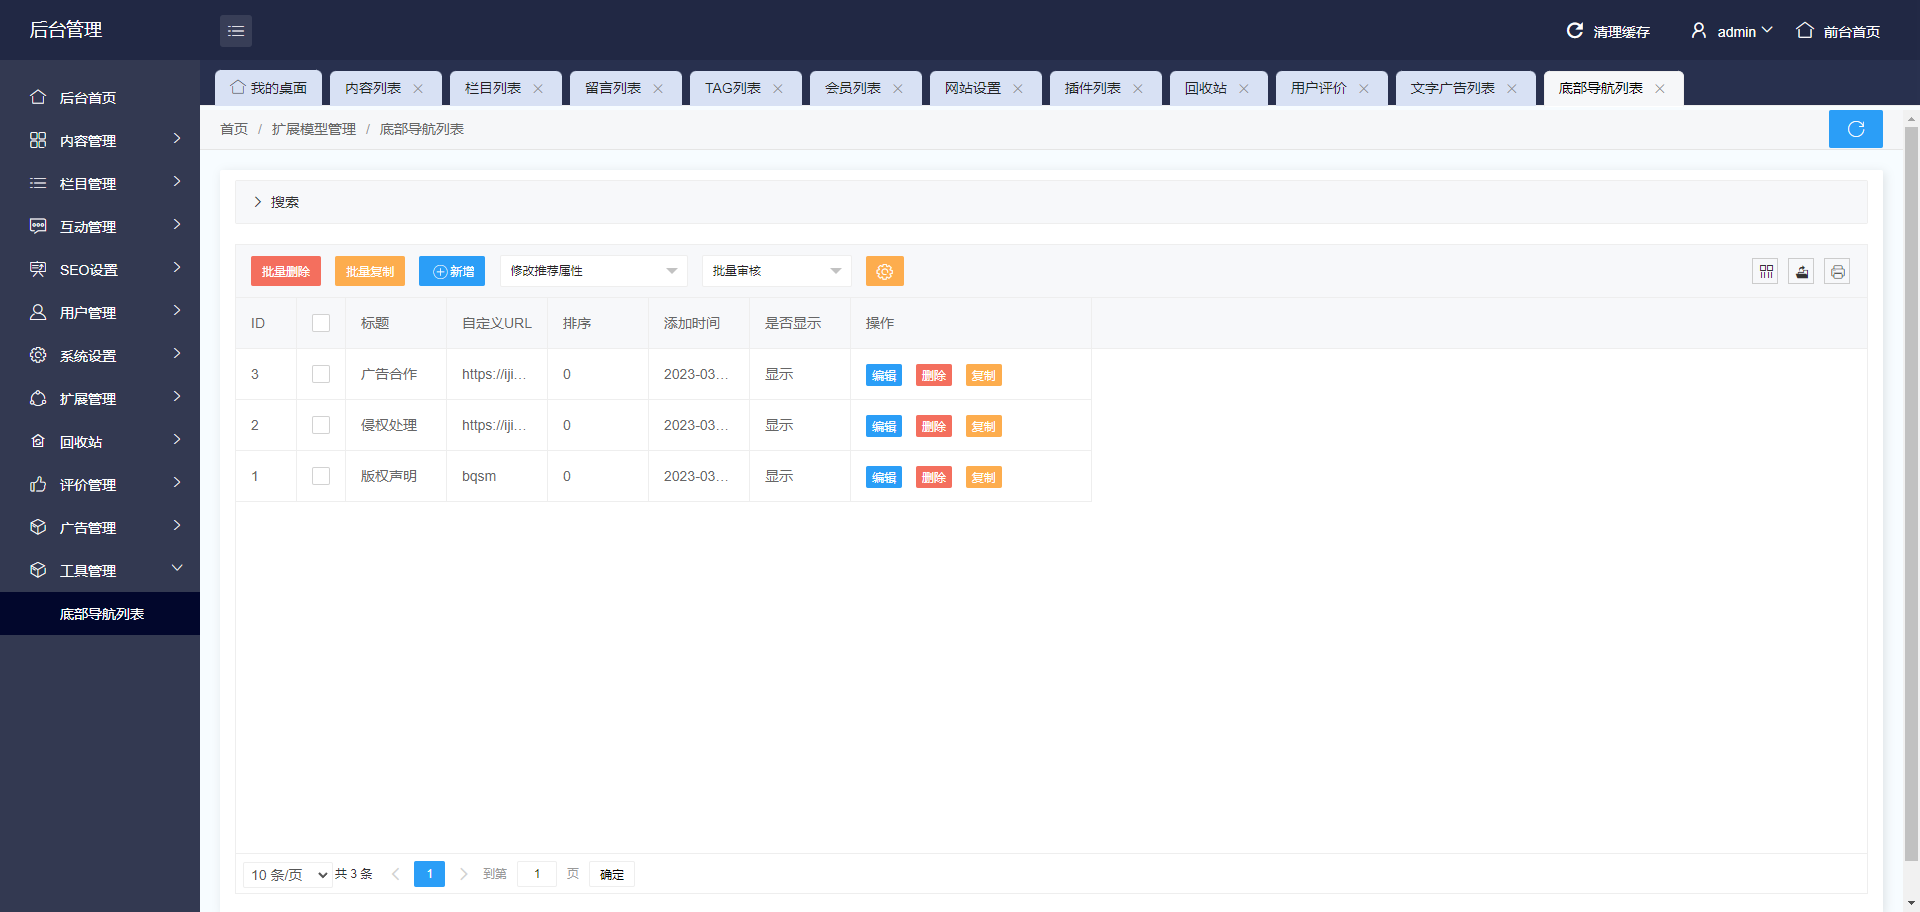Close the 底部导航列表 tab
The height and width of the screenshot is (912, 1920).
1660,89
